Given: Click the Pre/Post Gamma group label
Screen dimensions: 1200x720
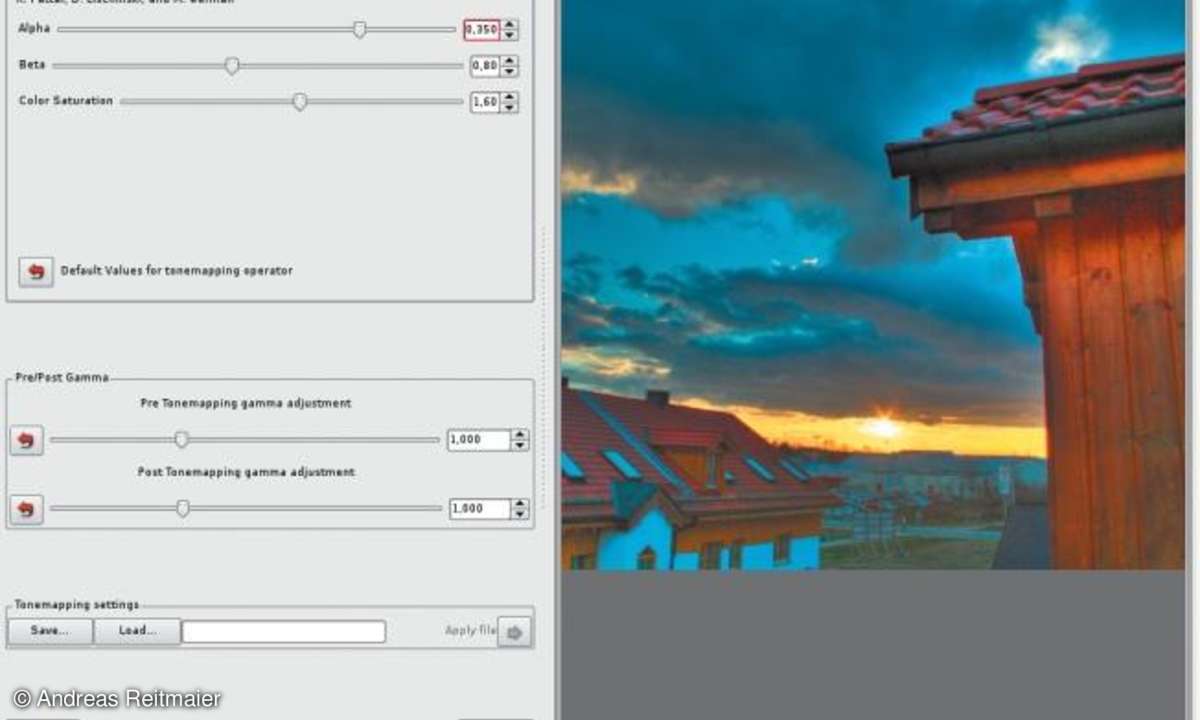Looking at the screenshot, I should pos(62,377).
